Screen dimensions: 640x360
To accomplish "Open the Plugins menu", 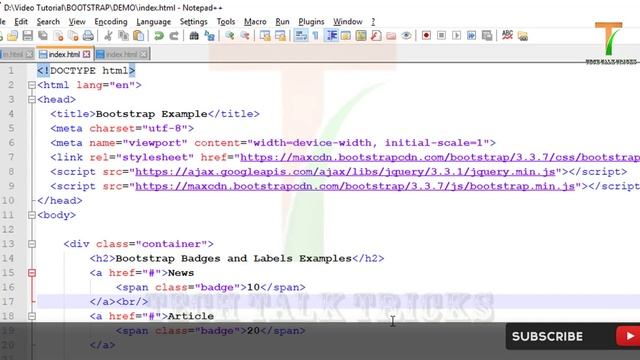I will coord(311,22).
